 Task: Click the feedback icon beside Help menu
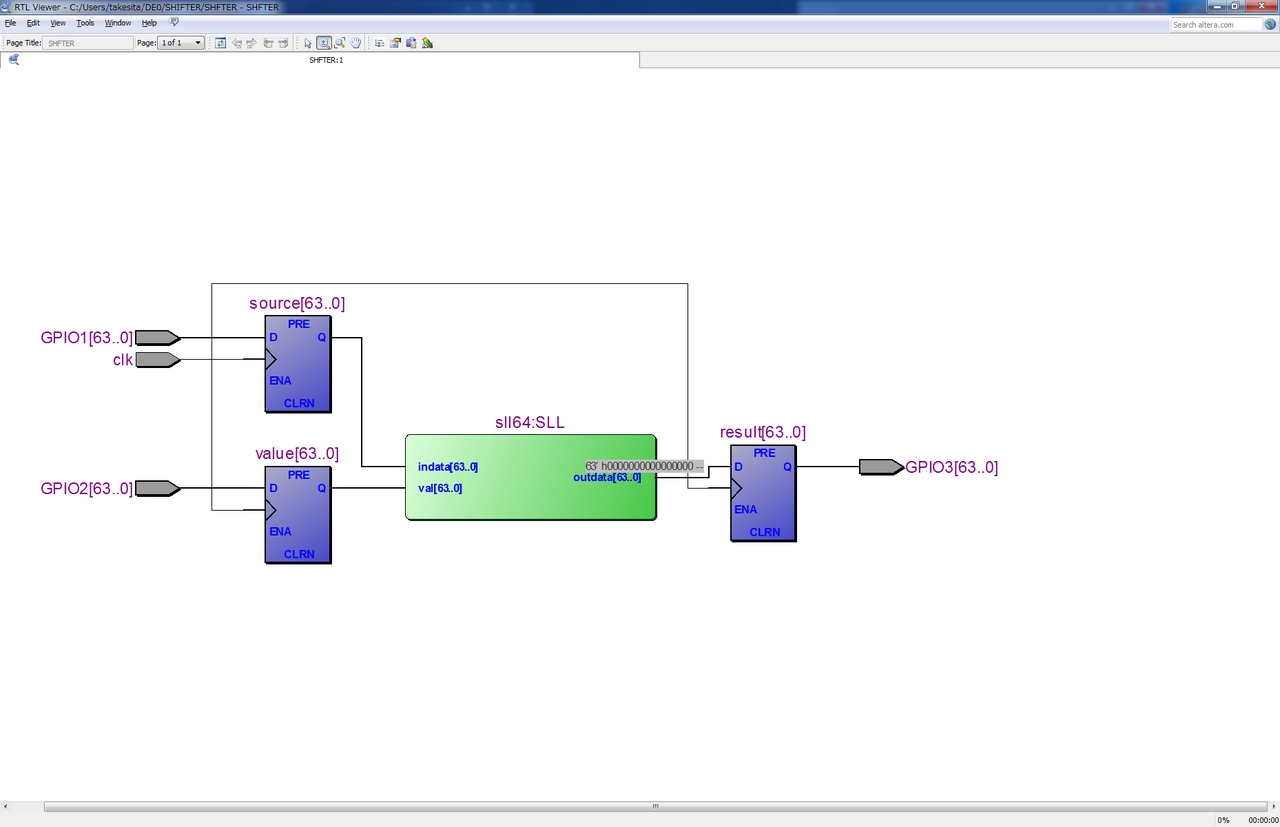tap(174, 22)
